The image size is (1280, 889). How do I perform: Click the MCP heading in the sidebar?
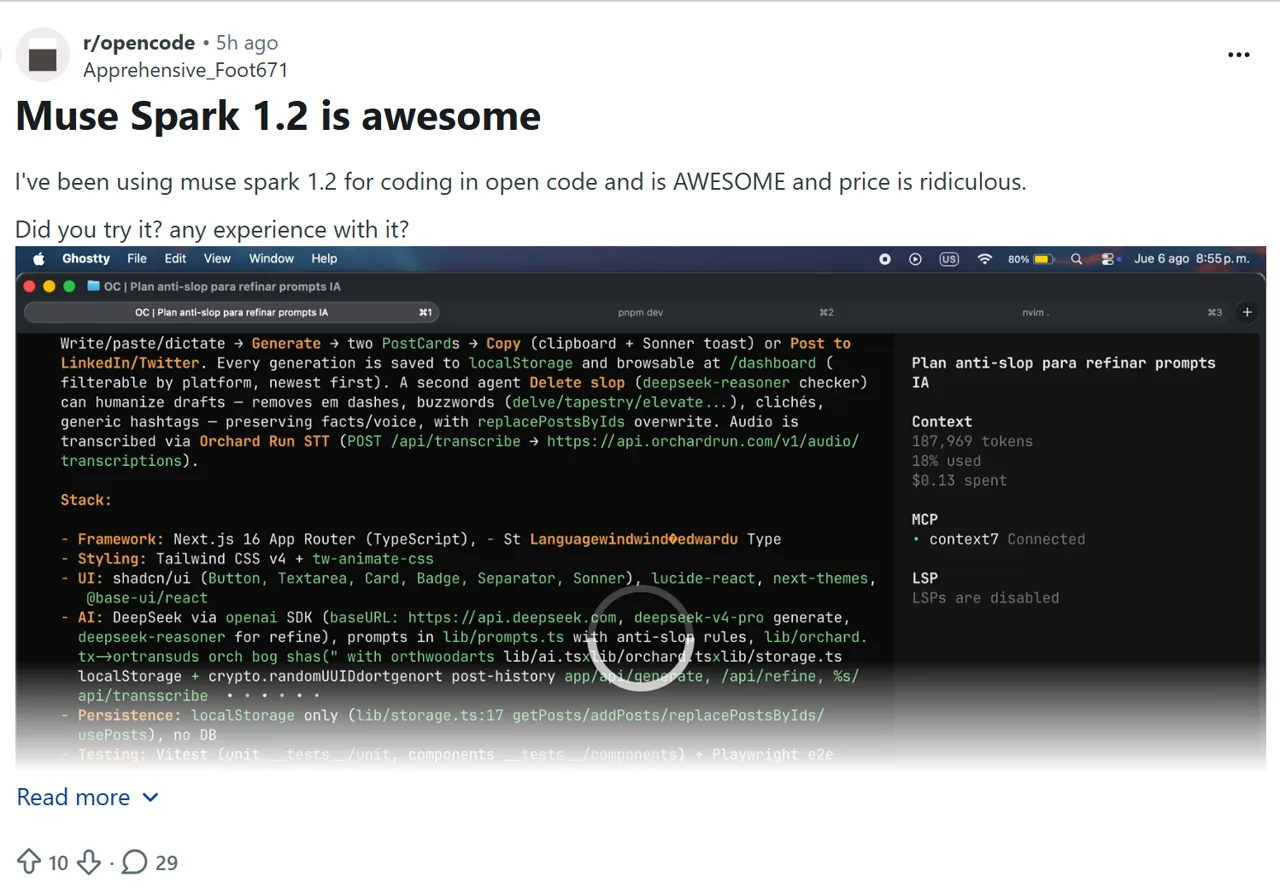point(925,519)
